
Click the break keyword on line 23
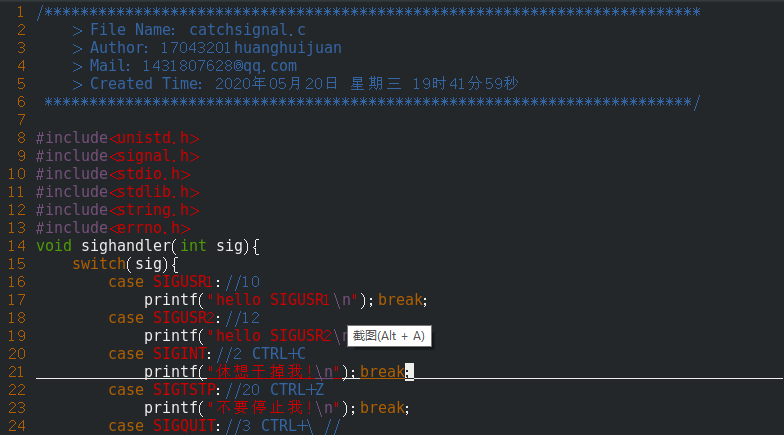point(382,408)
